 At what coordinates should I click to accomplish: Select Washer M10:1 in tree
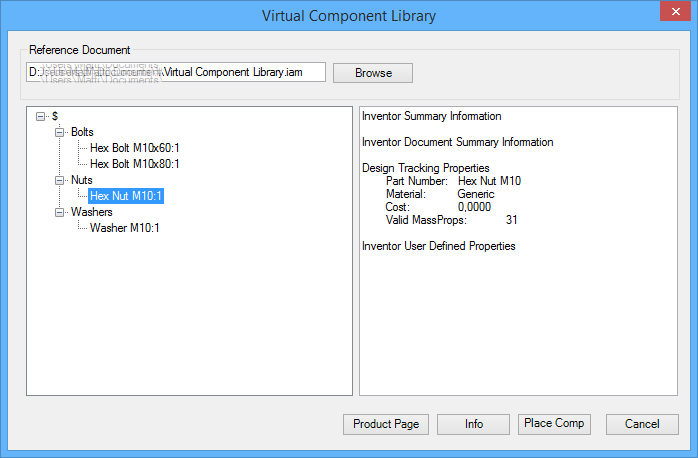click(x=124, y=228)
